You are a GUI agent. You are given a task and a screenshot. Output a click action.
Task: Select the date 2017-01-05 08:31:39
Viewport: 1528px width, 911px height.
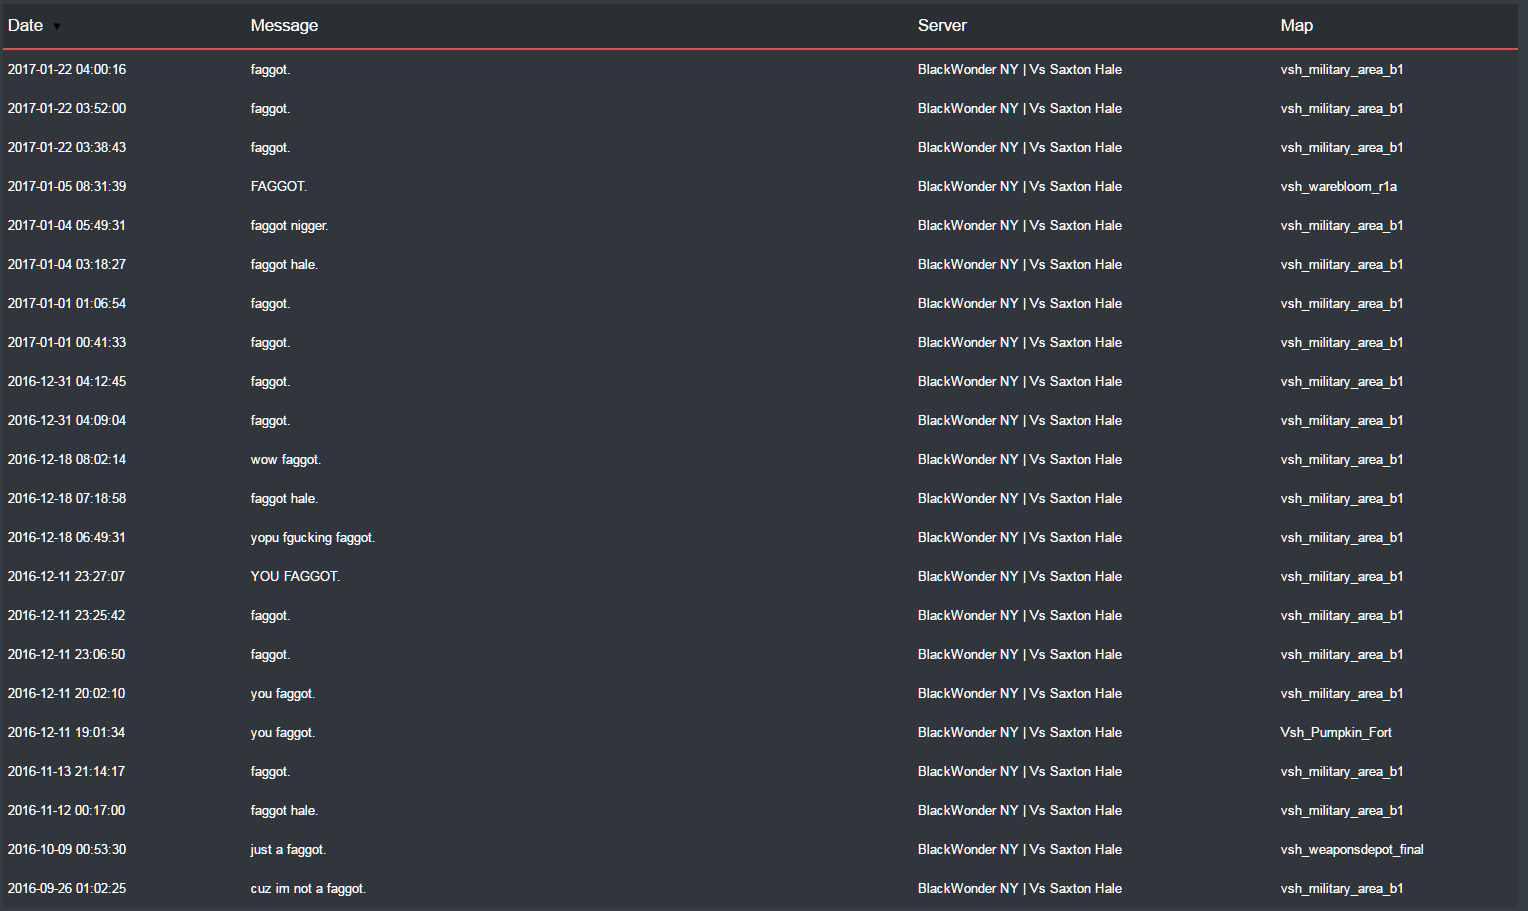pos(67,186)
